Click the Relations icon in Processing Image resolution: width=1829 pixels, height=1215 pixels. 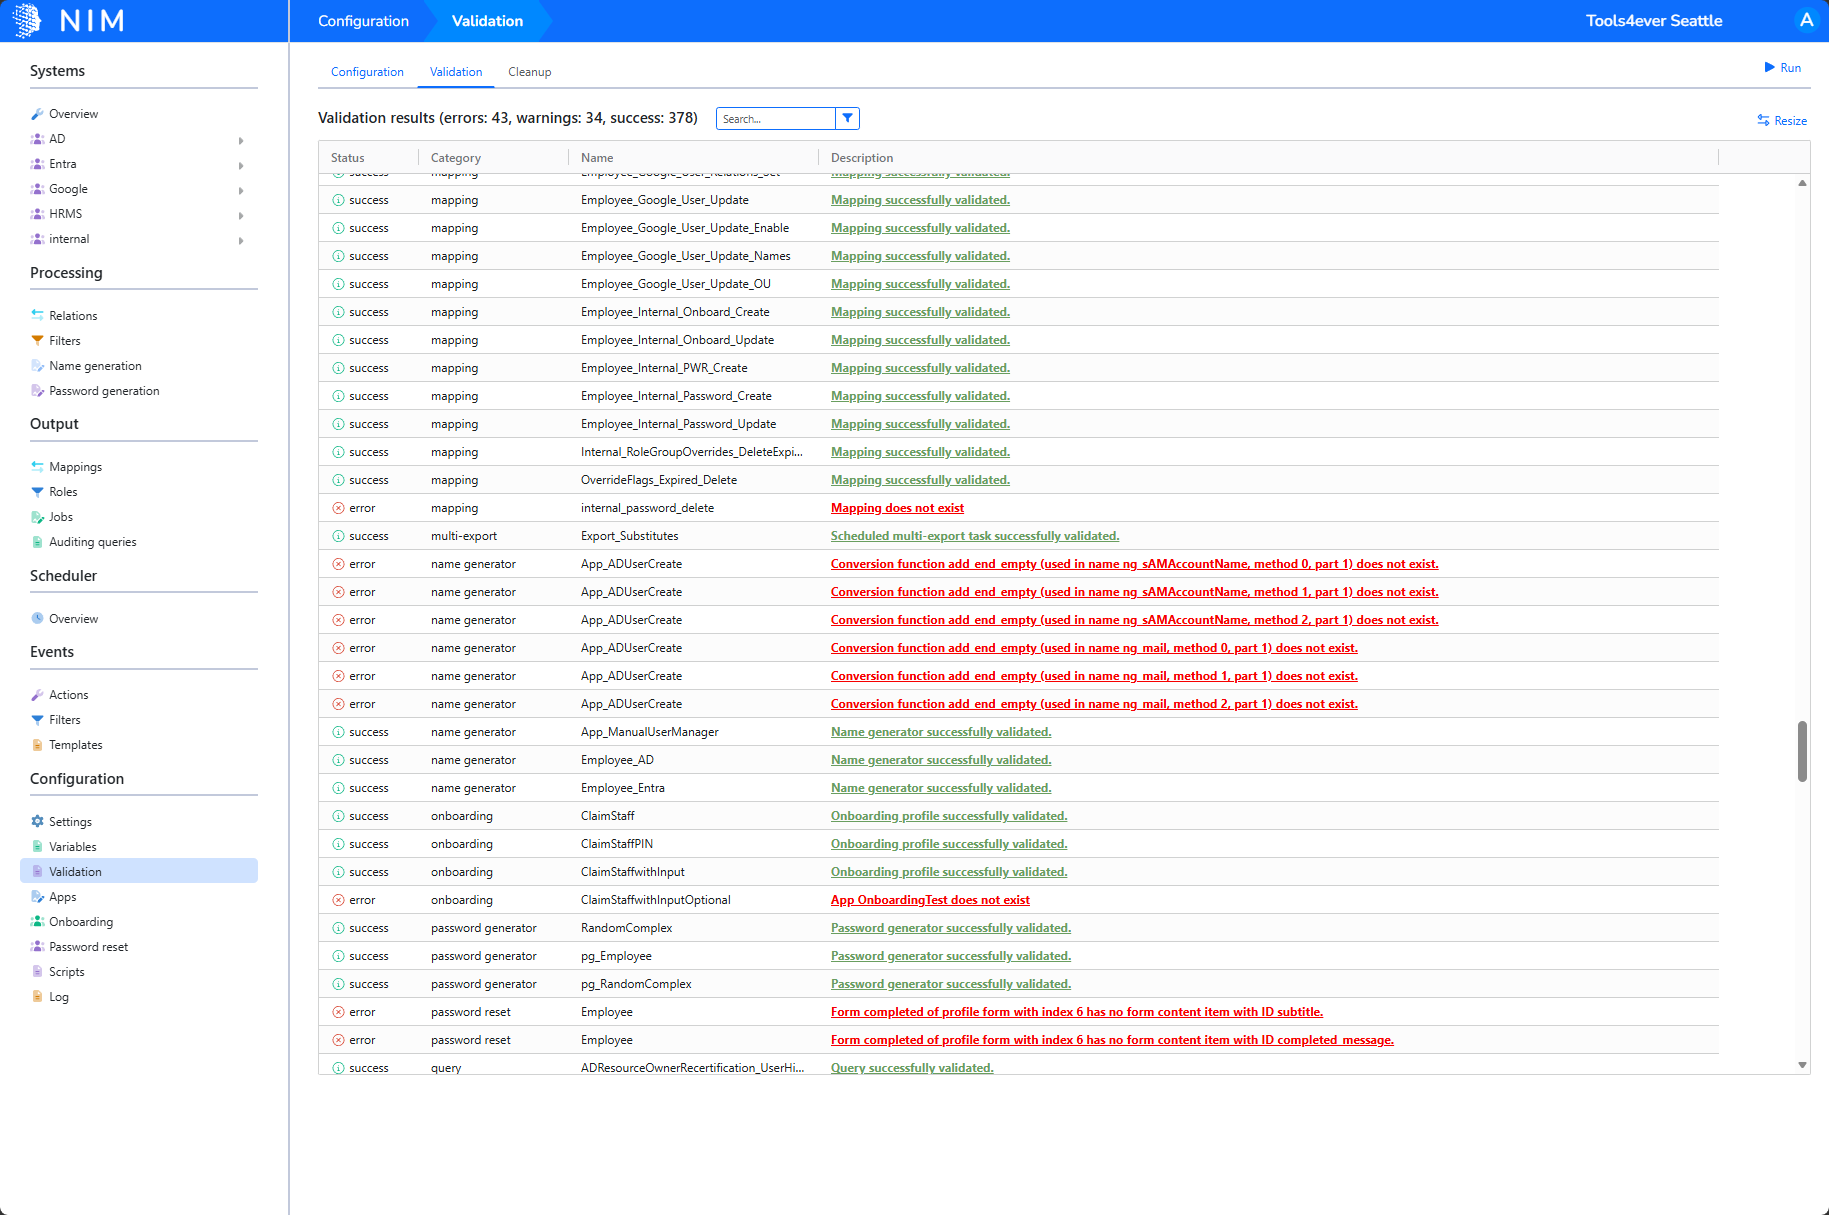click(x=37, y=315)
